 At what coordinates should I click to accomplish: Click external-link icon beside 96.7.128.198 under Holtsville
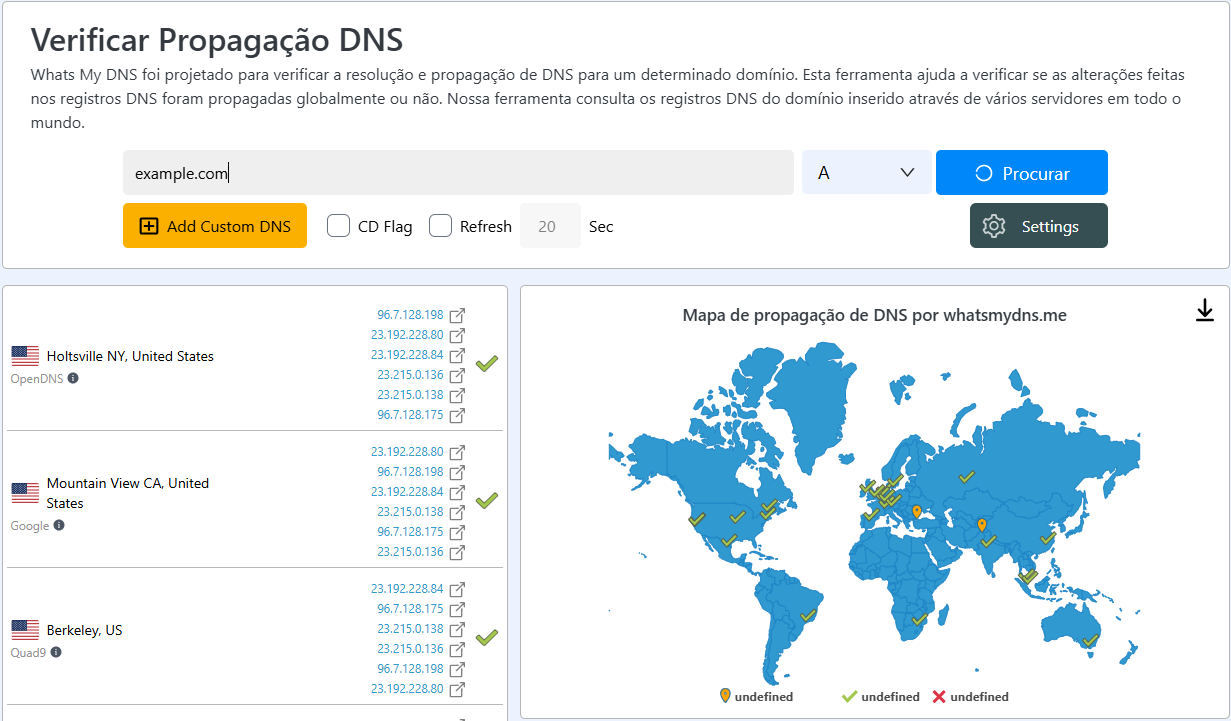(x=457, y=315)
